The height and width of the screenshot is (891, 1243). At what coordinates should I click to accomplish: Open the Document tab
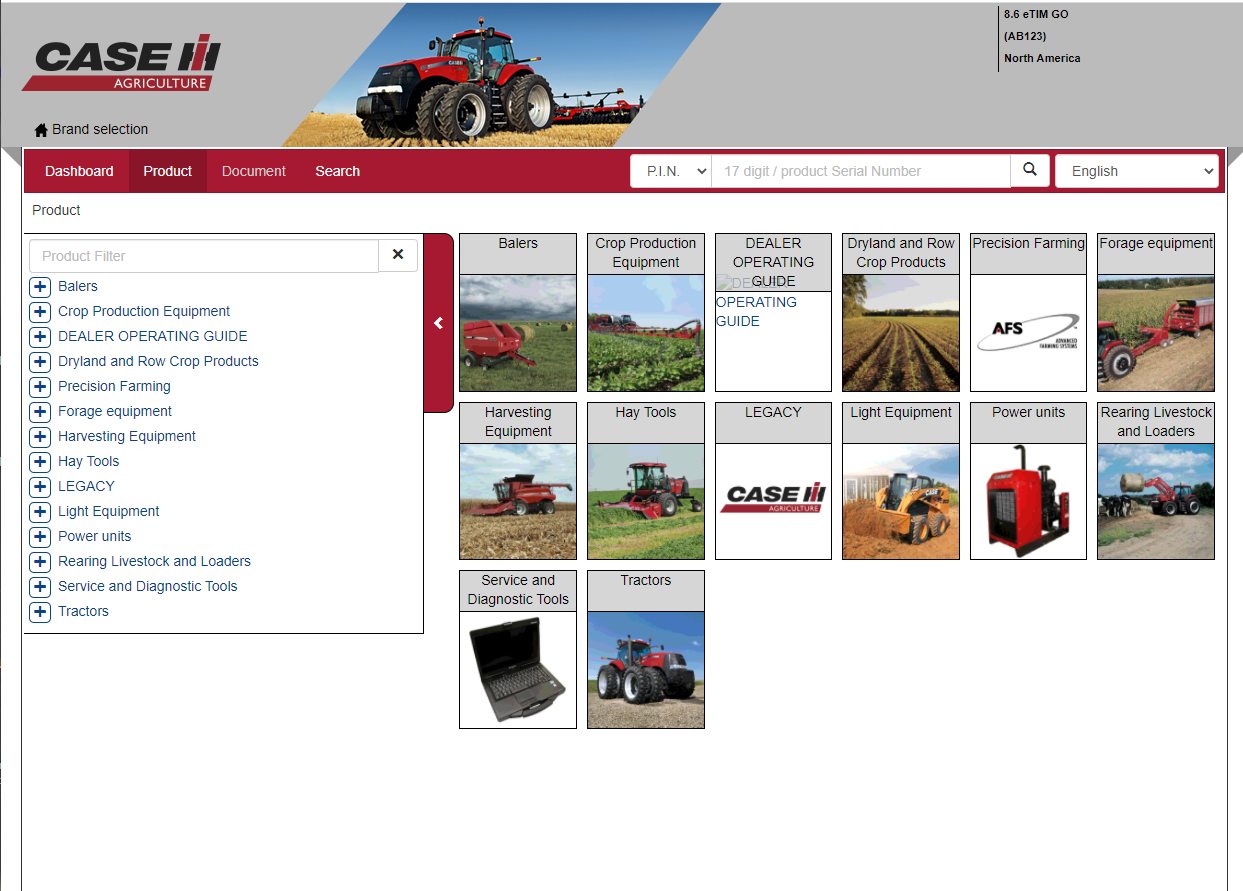point(254,171)
